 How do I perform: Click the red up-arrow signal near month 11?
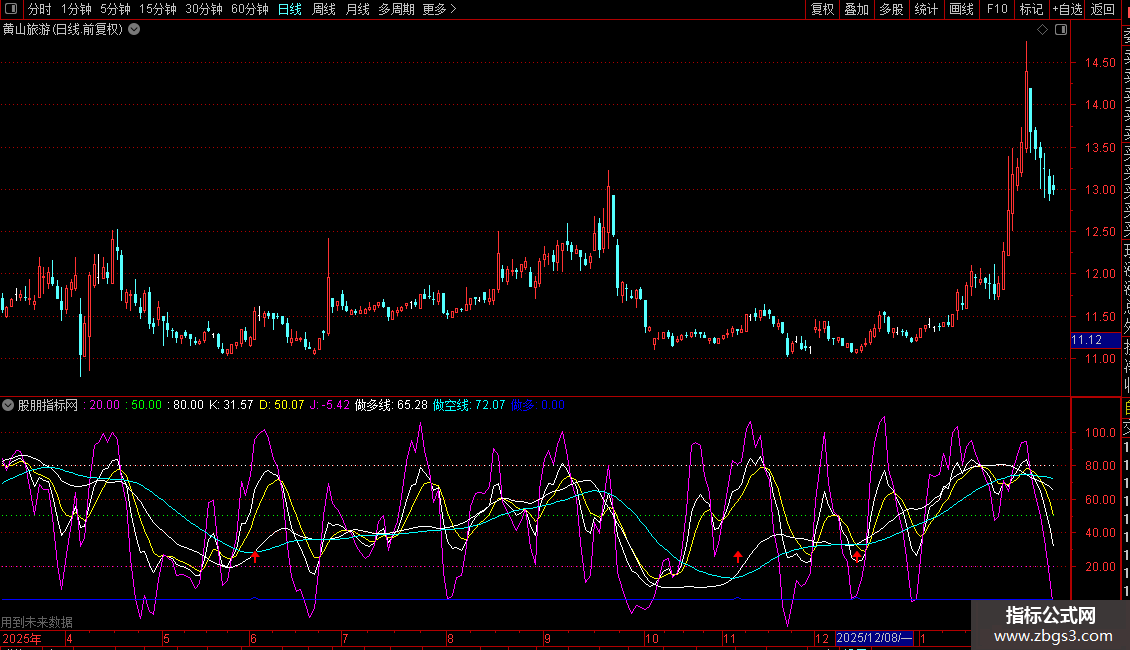738,557
